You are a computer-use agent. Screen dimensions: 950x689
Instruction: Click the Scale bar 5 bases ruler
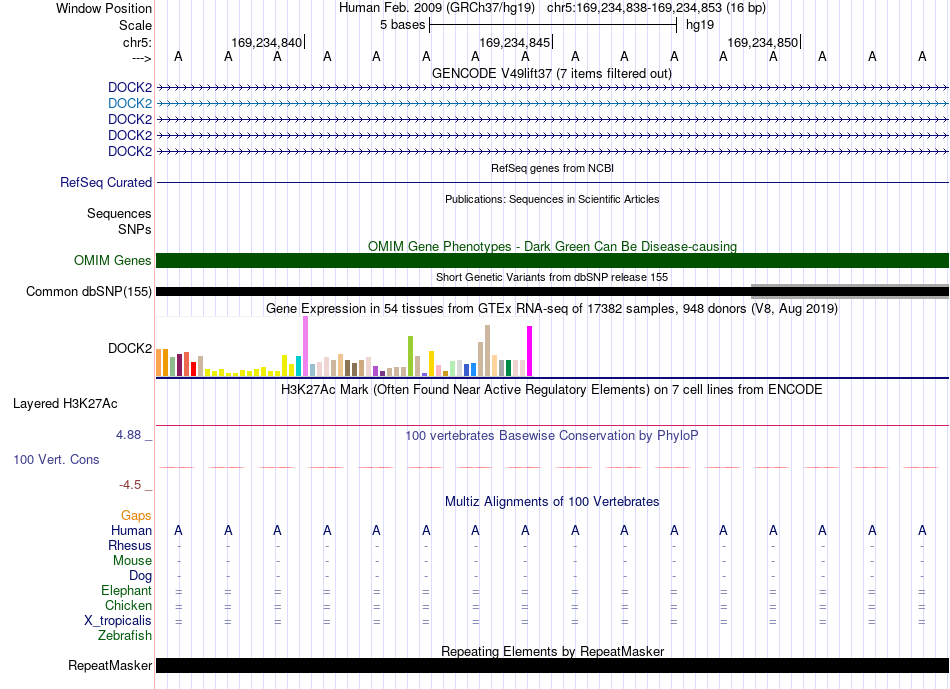[x=553, y=25]
